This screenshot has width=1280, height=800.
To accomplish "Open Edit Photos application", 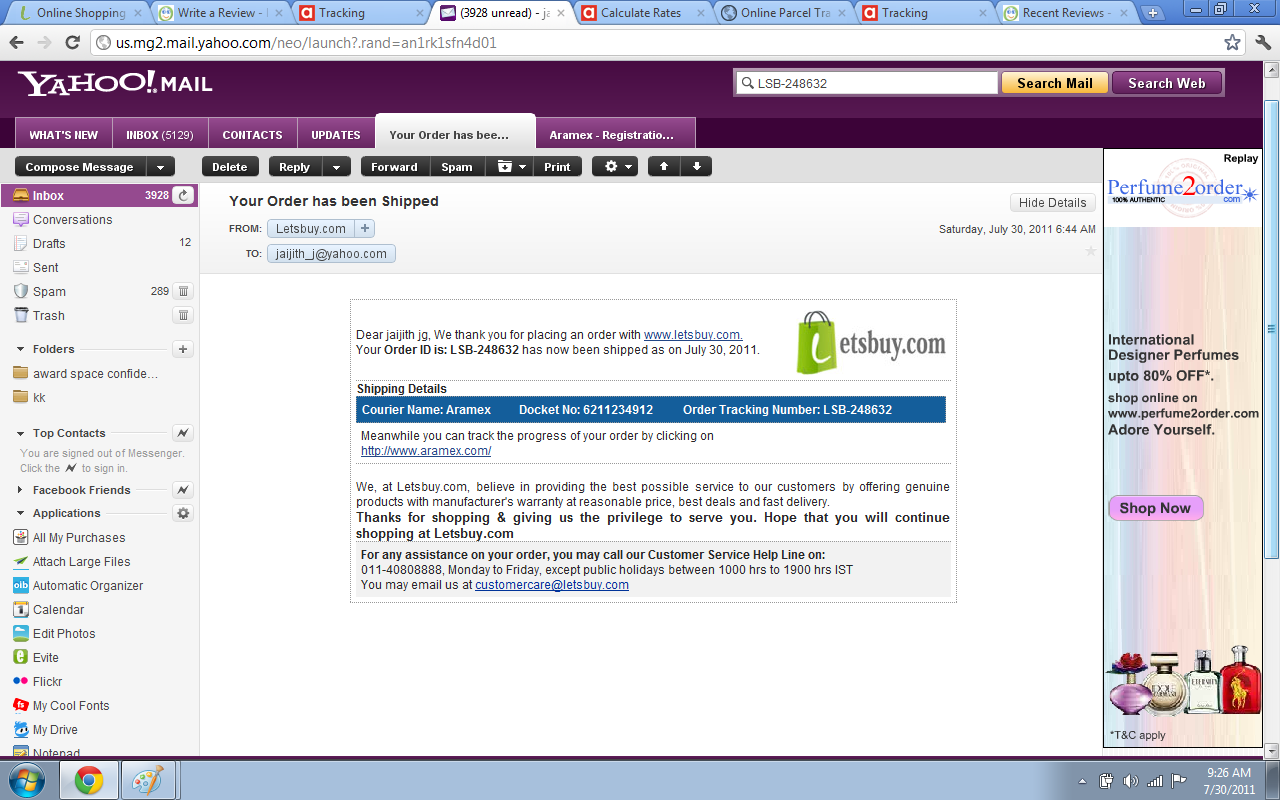I will tap(54, 634).
